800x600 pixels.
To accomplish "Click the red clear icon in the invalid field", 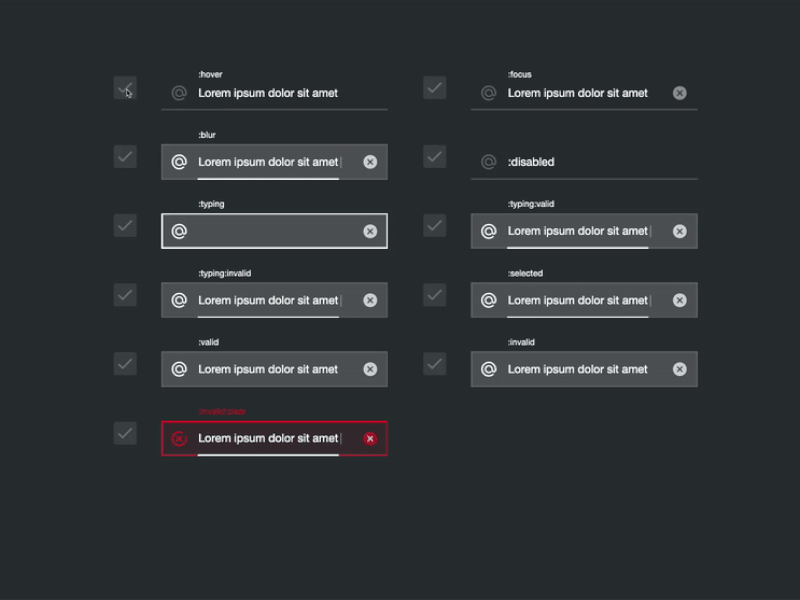I will click(370, 439).
